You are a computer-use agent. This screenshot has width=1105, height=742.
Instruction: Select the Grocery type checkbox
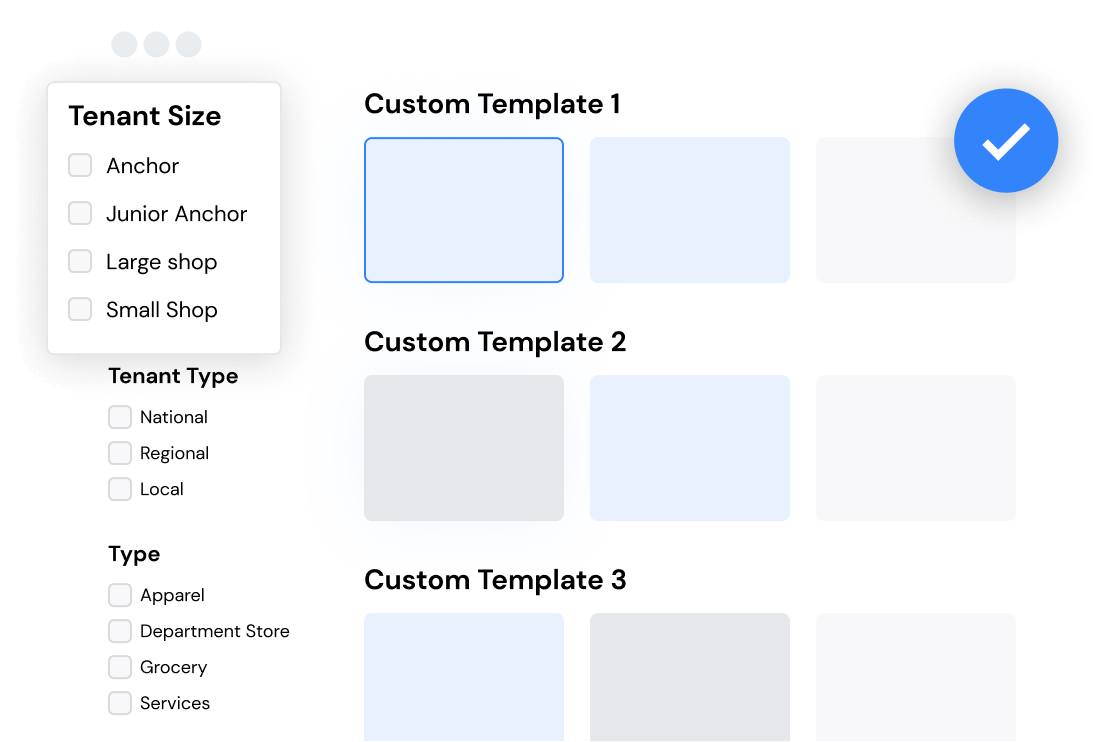tap(120, 667)
